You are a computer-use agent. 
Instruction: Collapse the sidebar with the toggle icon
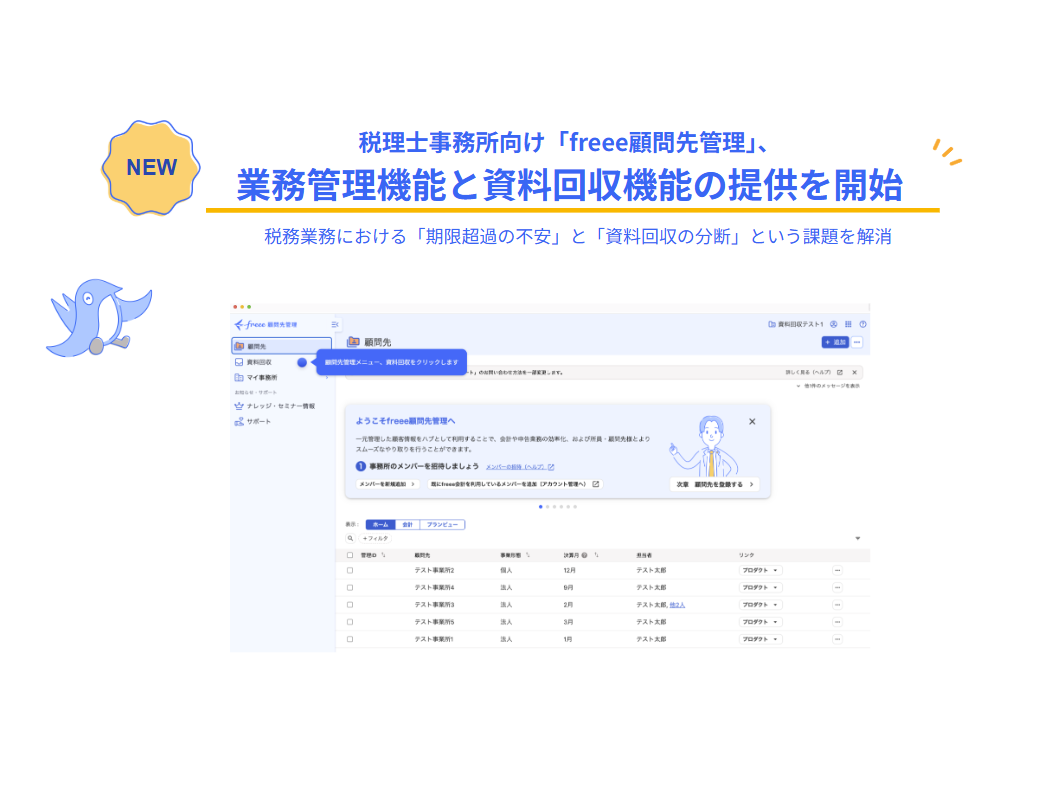click(x=335, y=325)
